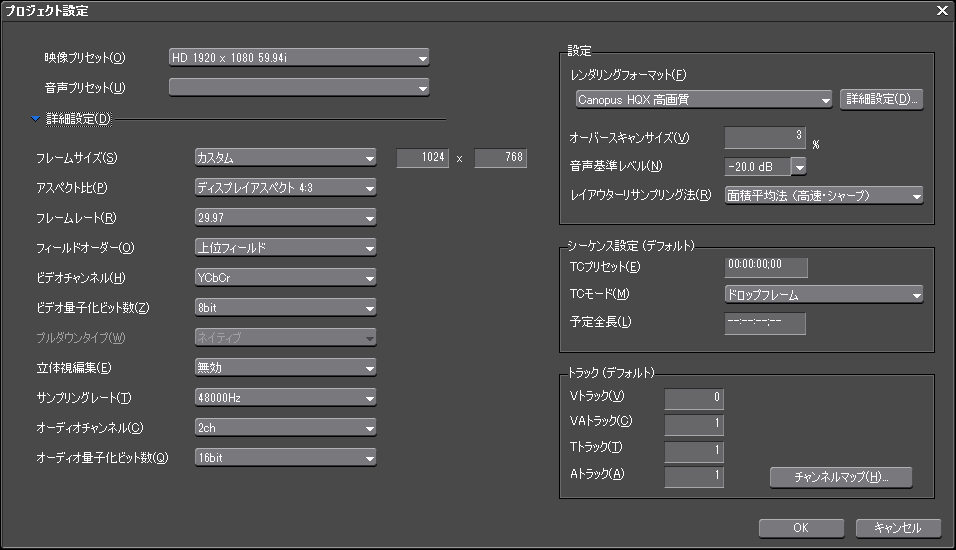
Task: Collapse the 詳細設定 section triangle
Action: pyautogui.click(x=35, y=119)
